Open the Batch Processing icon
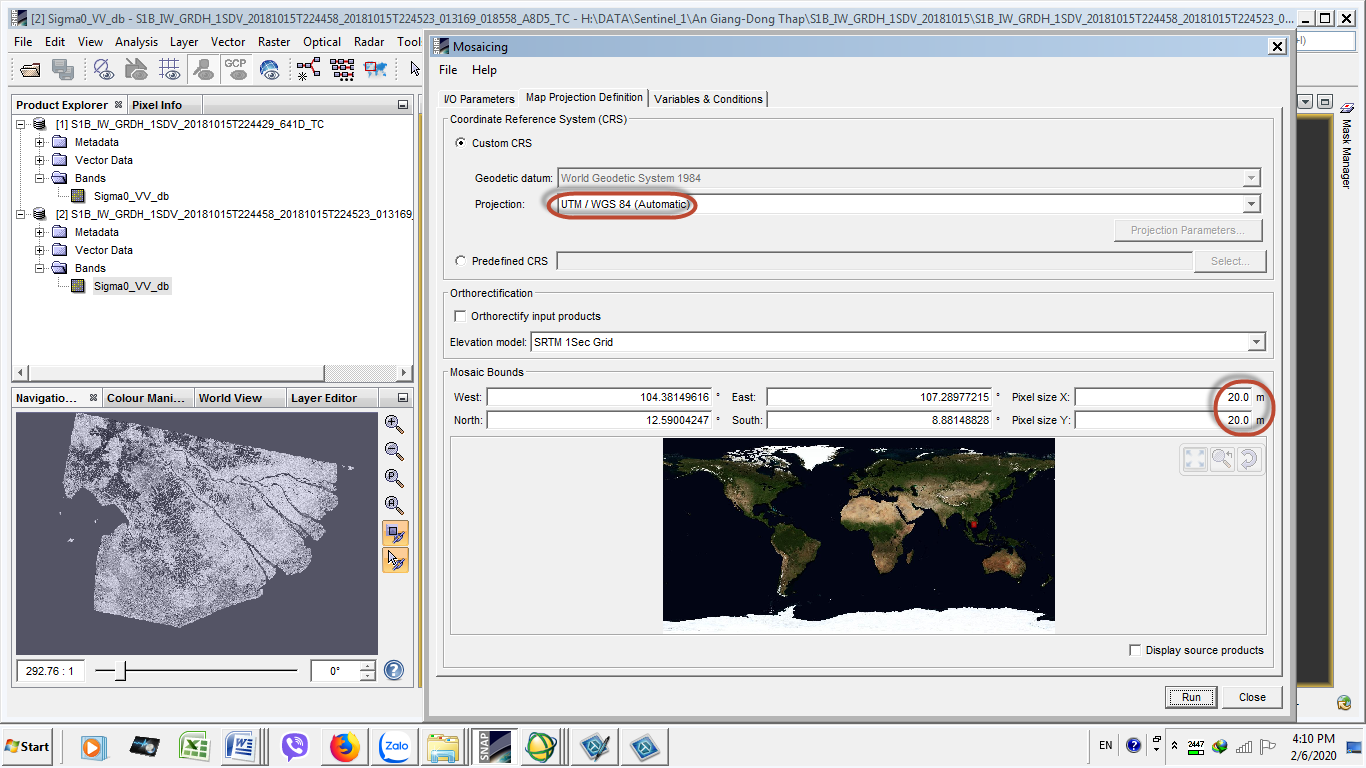This screenshot has width=1366, height=768. 342,69
